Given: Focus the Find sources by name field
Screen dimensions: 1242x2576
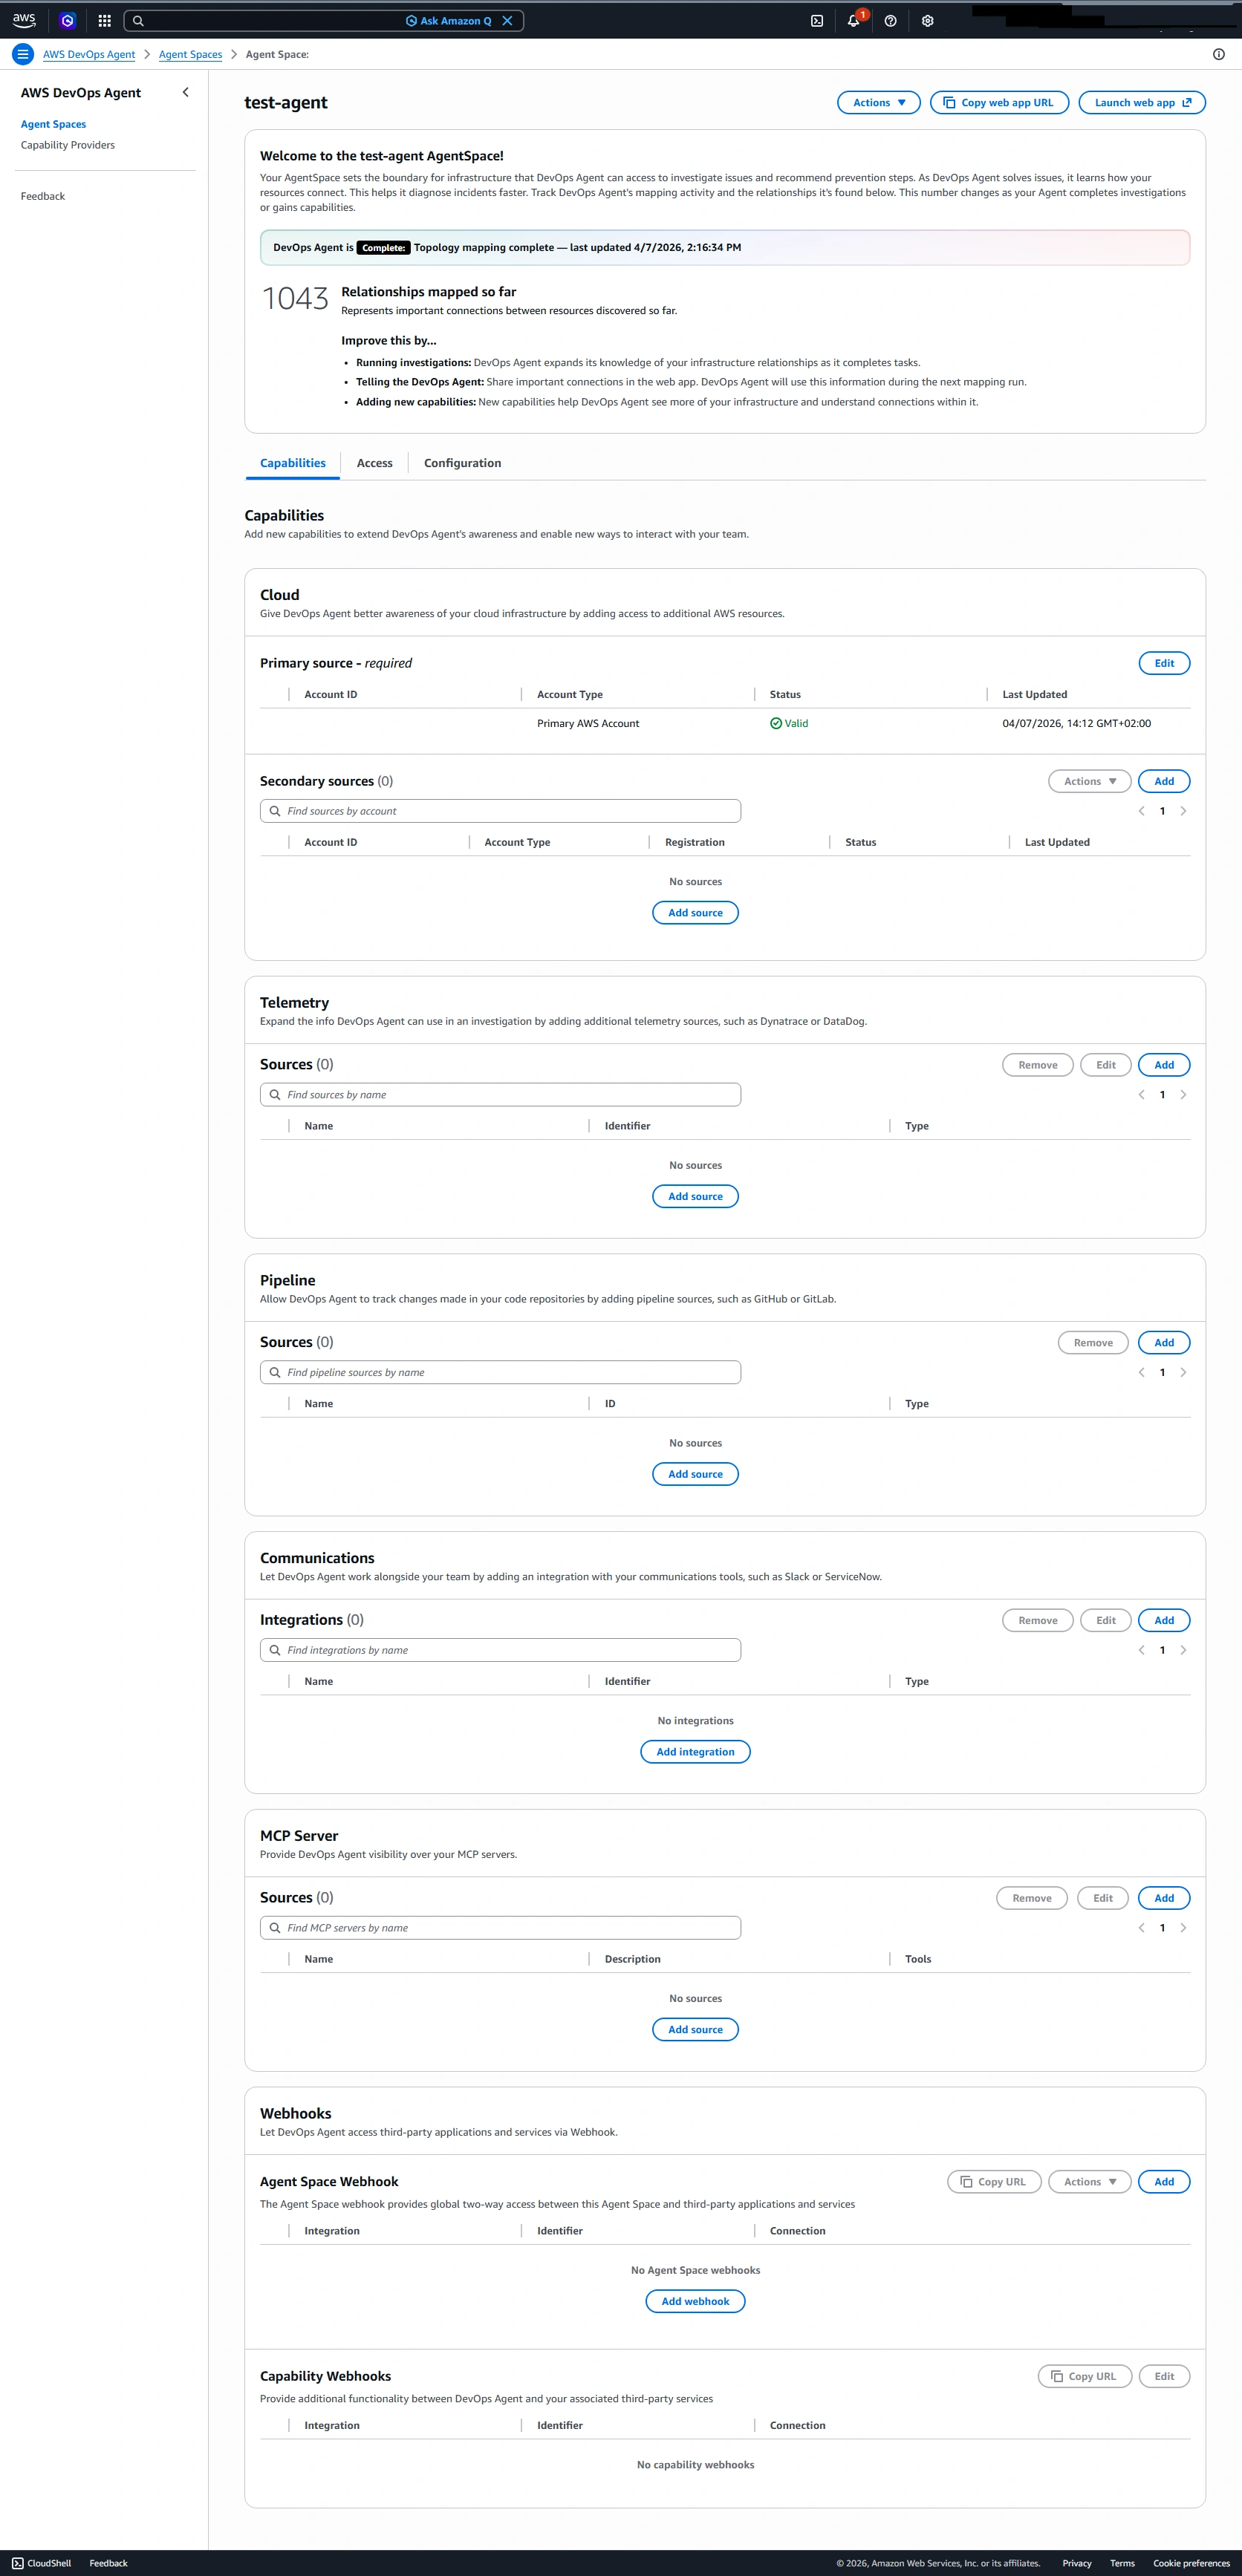Looking at the screenshot, I should click(500, 1095).
